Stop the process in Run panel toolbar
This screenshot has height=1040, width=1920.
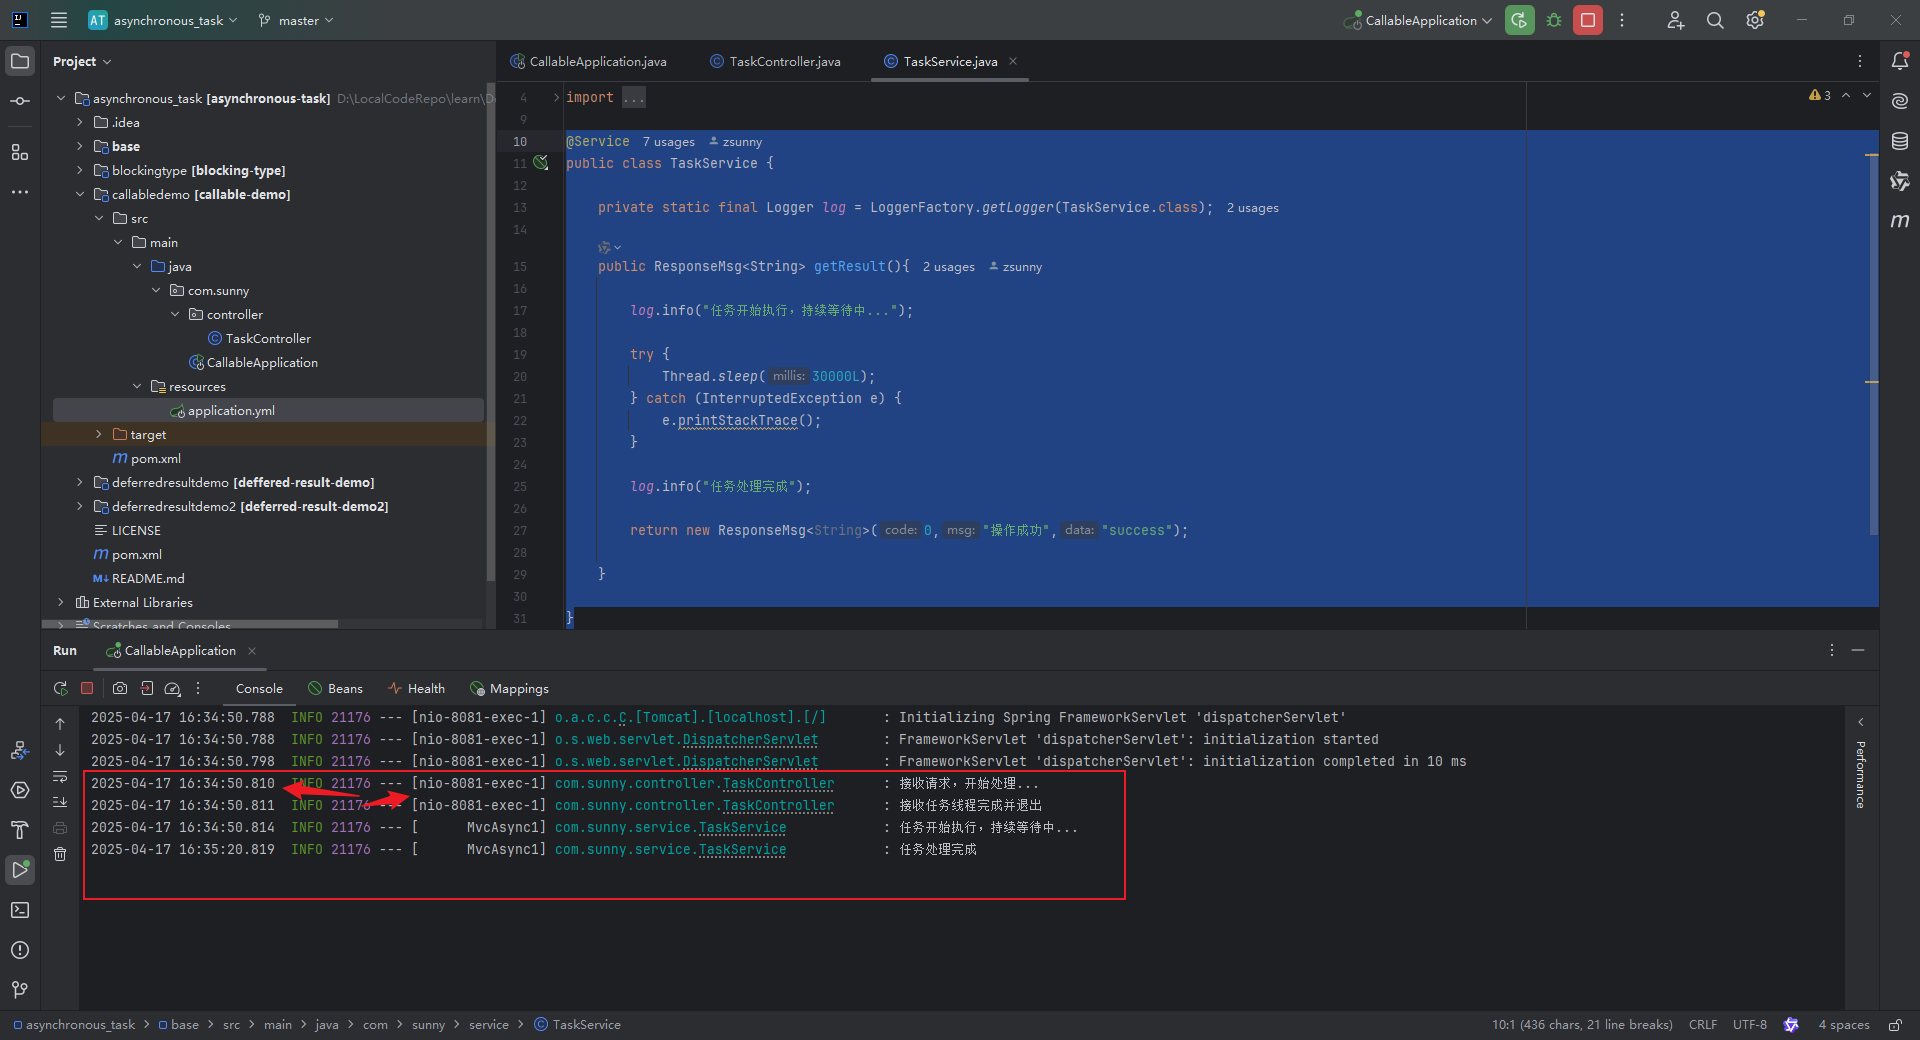pos(87,688)
